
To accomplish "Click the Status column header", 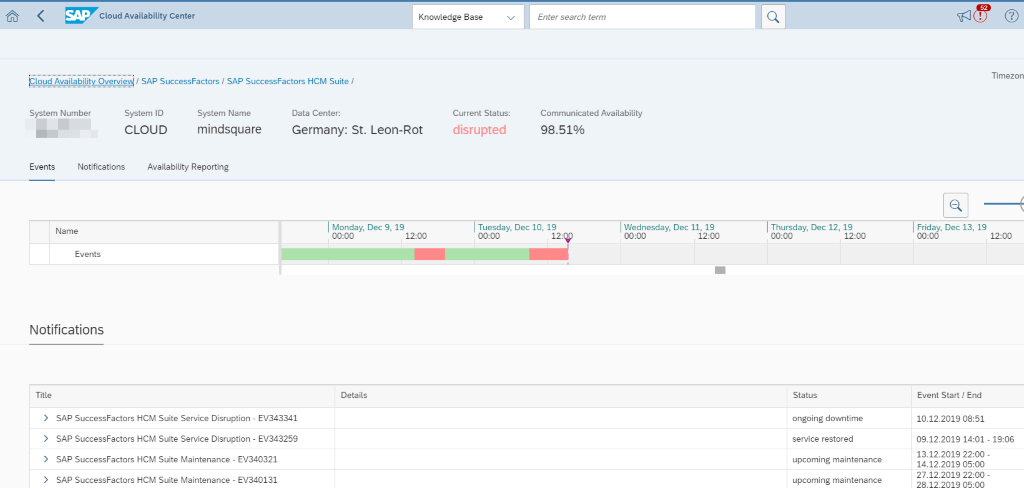I will point(849,396).
